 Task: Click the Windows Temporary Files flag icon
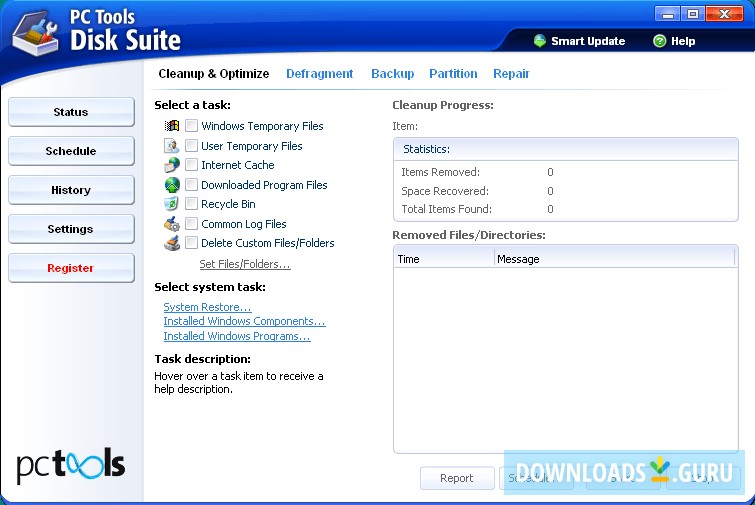tap(172, 126)
